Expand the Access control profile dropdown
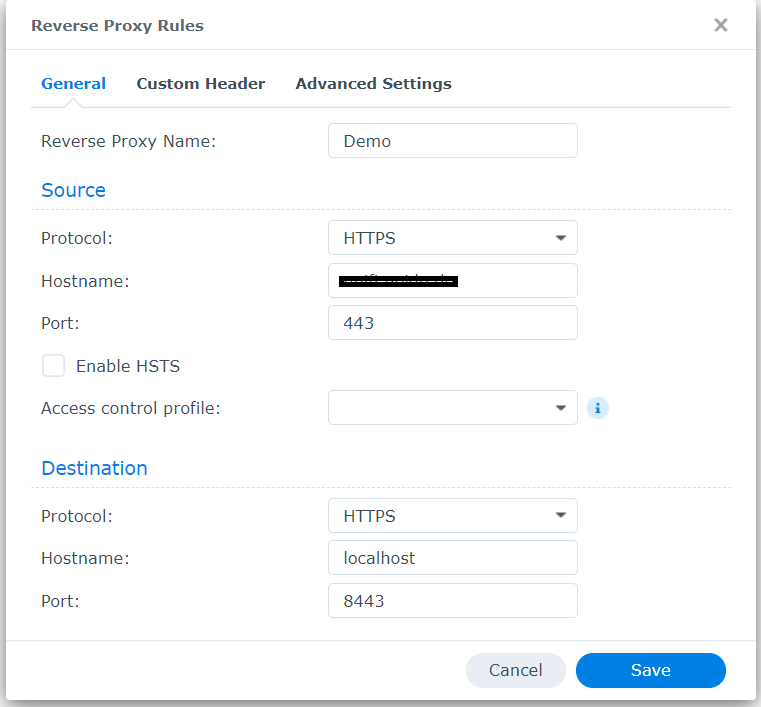Viewport: 761px width, 707px height. click(452, 408)
